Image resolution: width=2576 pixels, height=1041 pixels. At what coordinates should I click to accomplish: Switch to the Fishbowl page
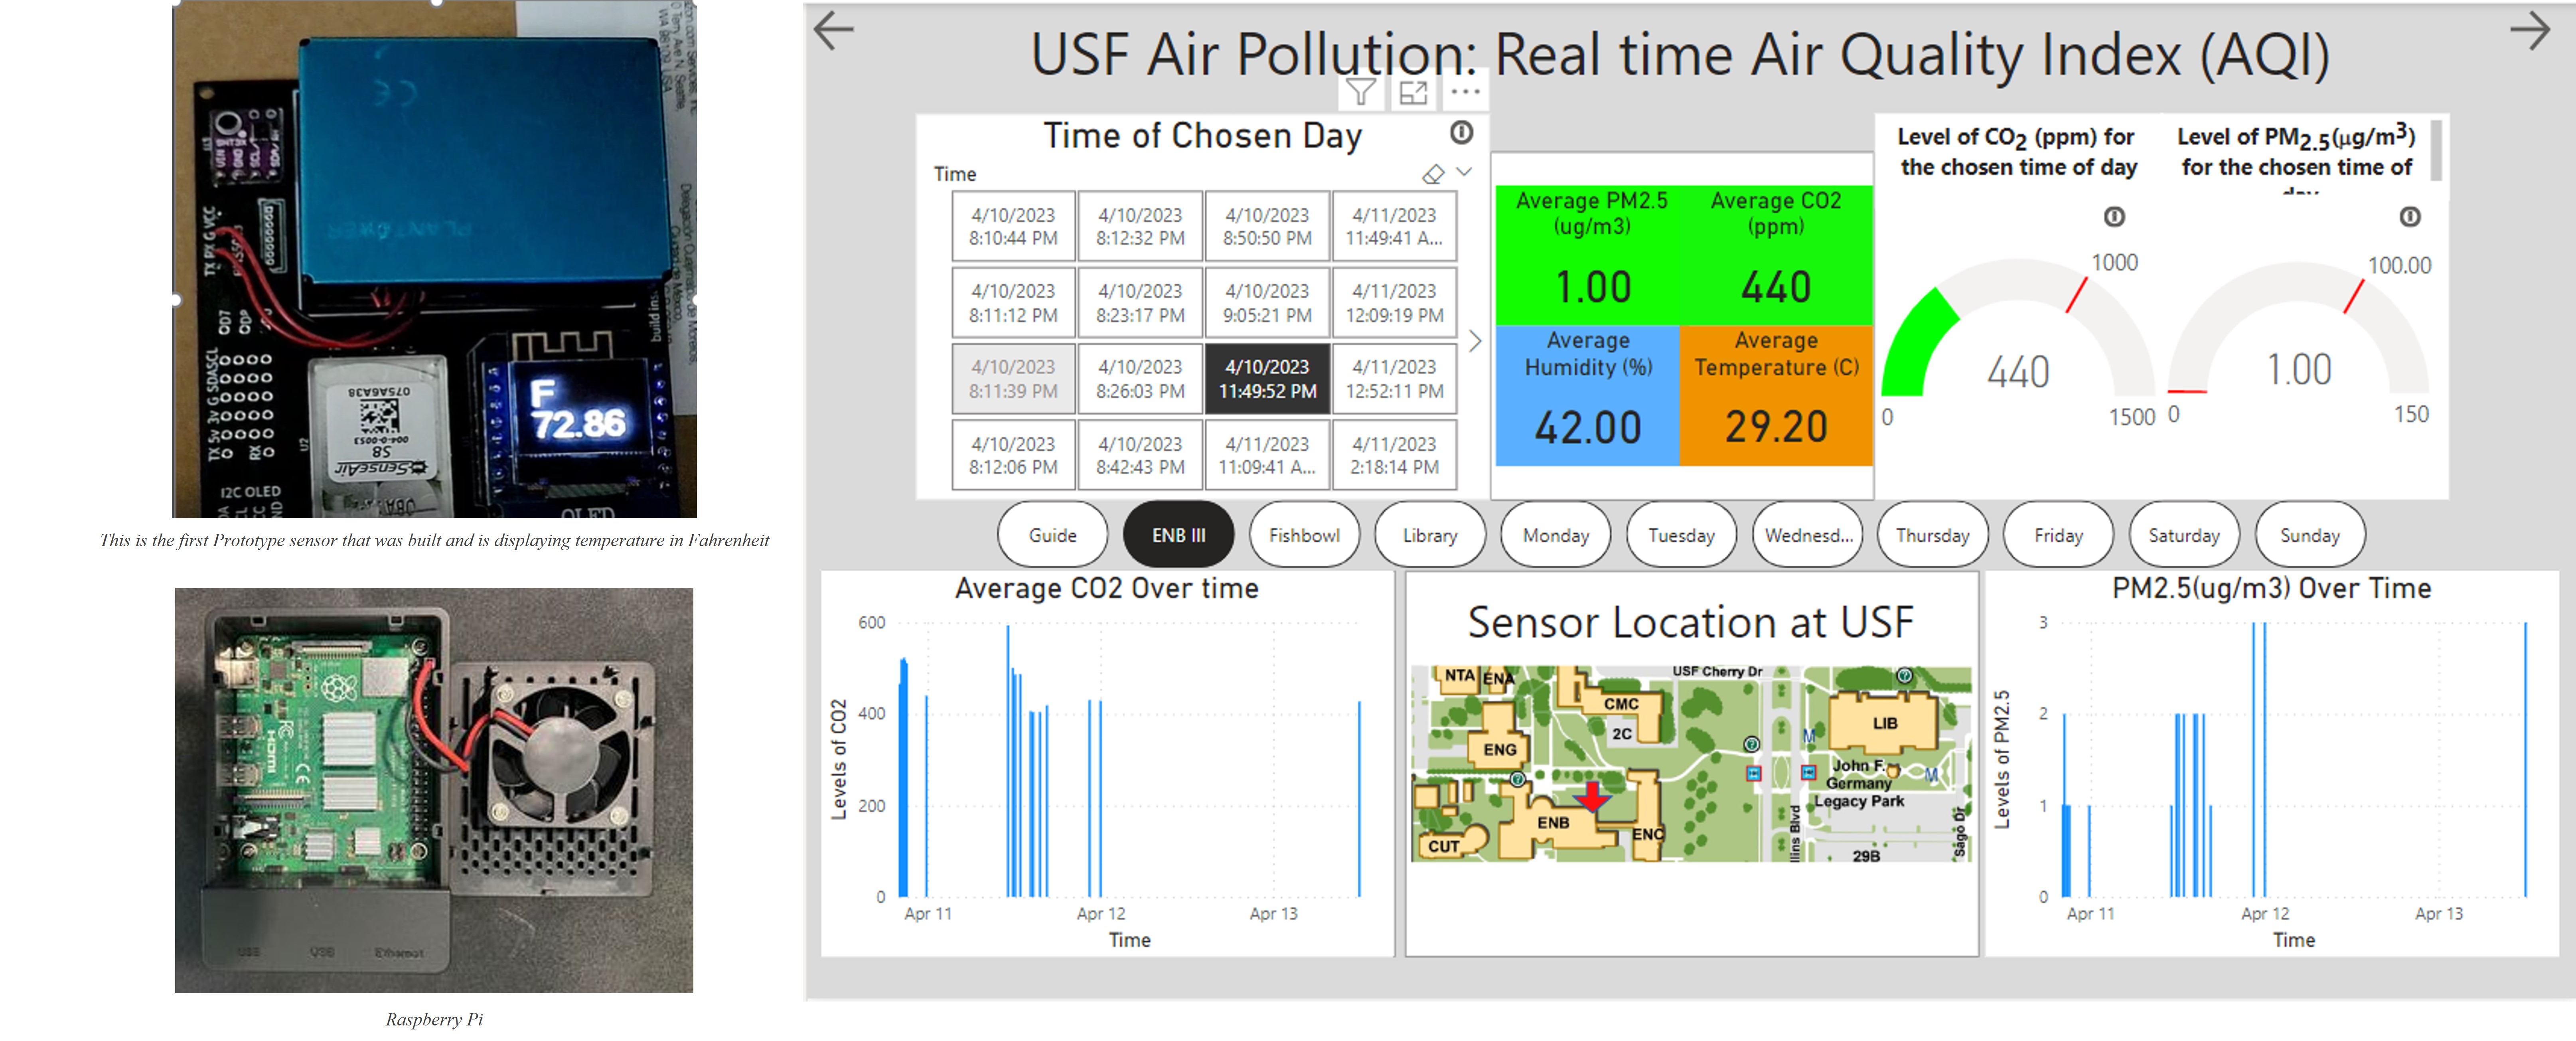click(1304, 535)
